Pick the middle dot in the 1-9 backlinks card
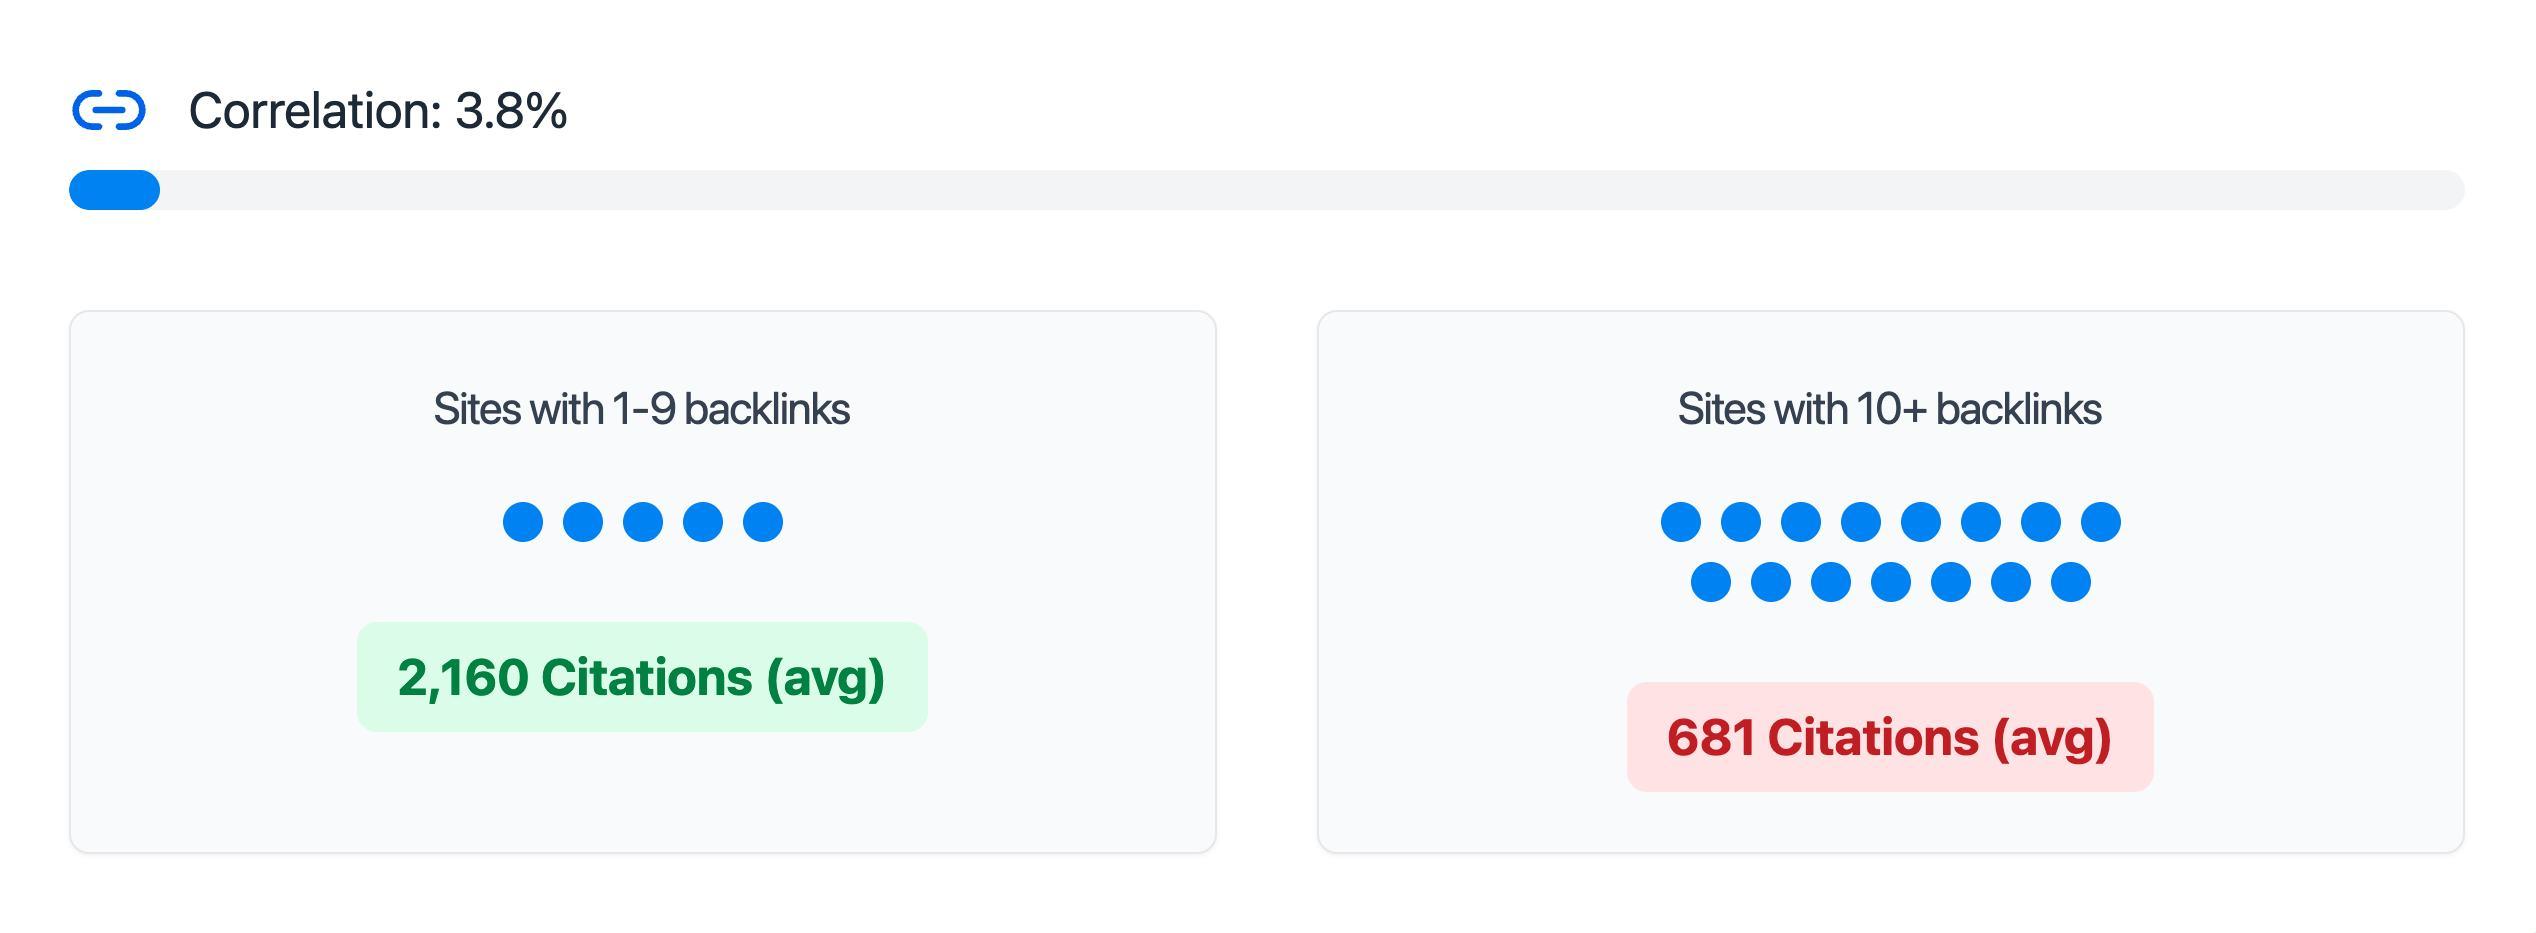The image size is (2536, 933). pyautogui.click(x=643, y=522)
